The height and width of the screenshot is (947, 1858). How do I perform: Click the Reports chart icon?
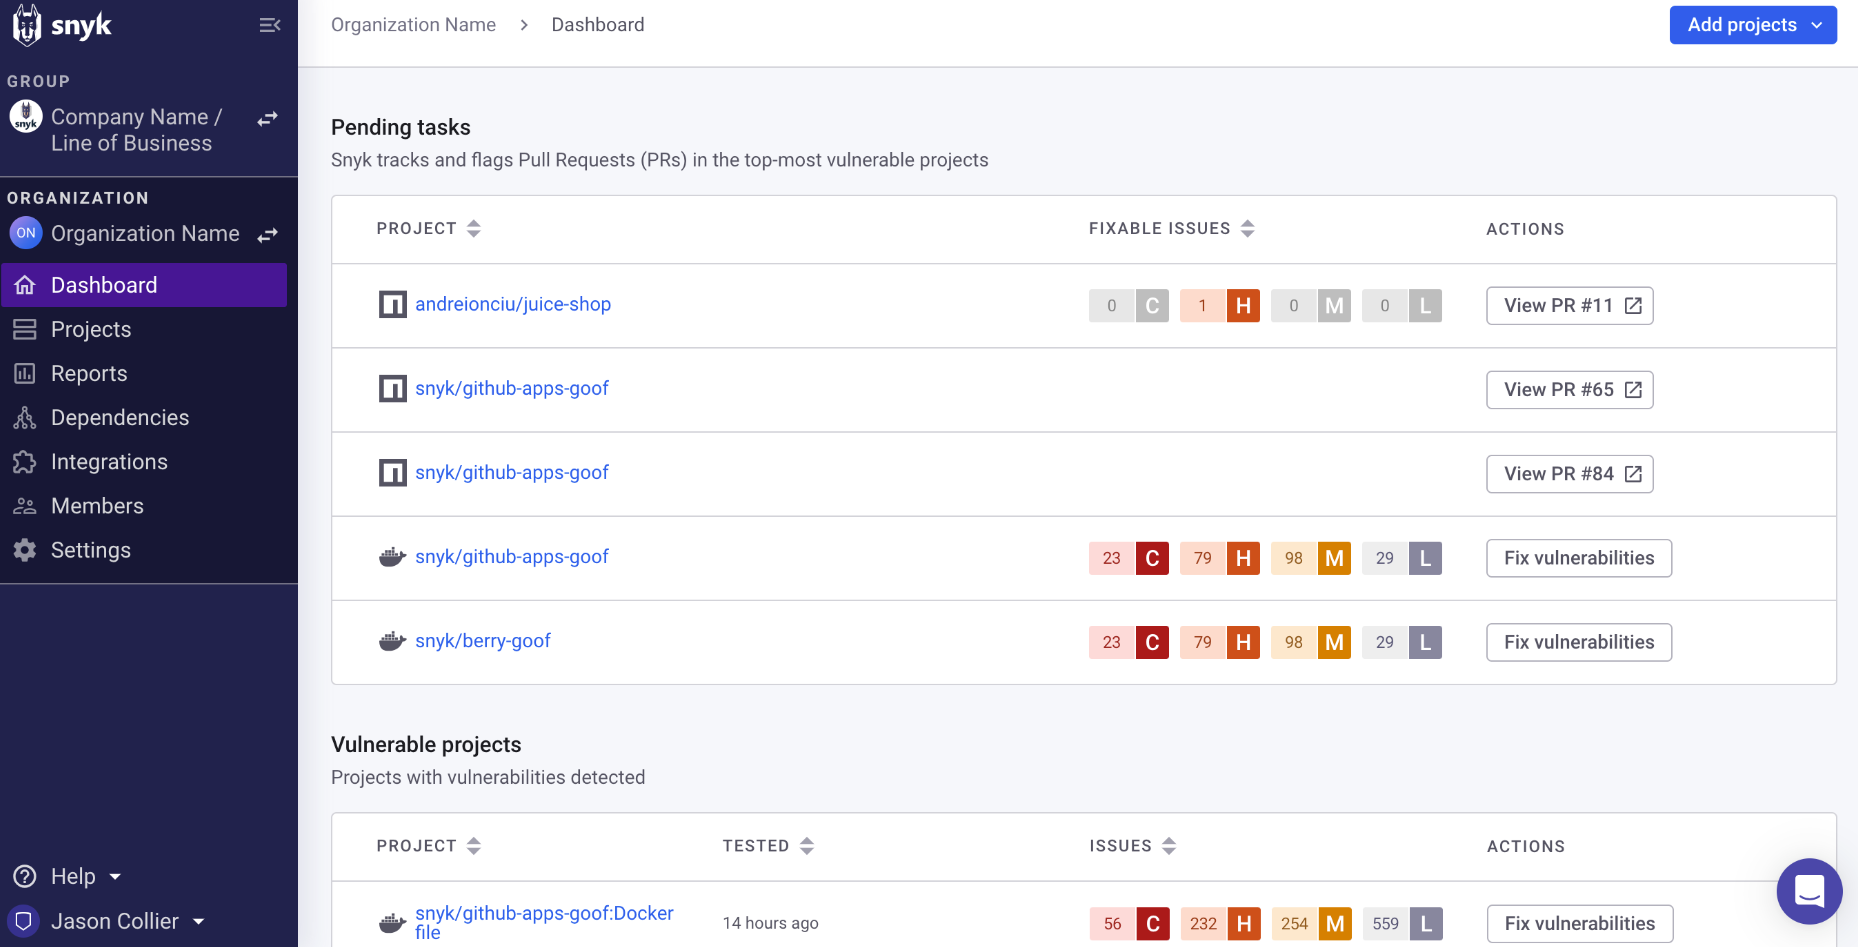click(25, 373)
